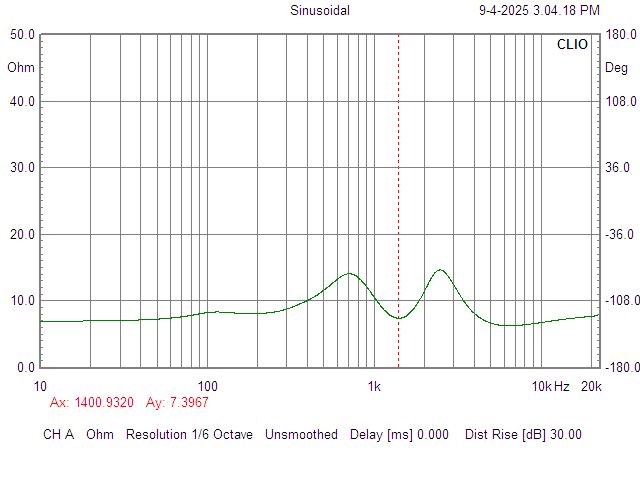Screen dimensions: 640x480
Task: Click the second impedance peak near 2.5 kHz
Action: tap(439, 270)
